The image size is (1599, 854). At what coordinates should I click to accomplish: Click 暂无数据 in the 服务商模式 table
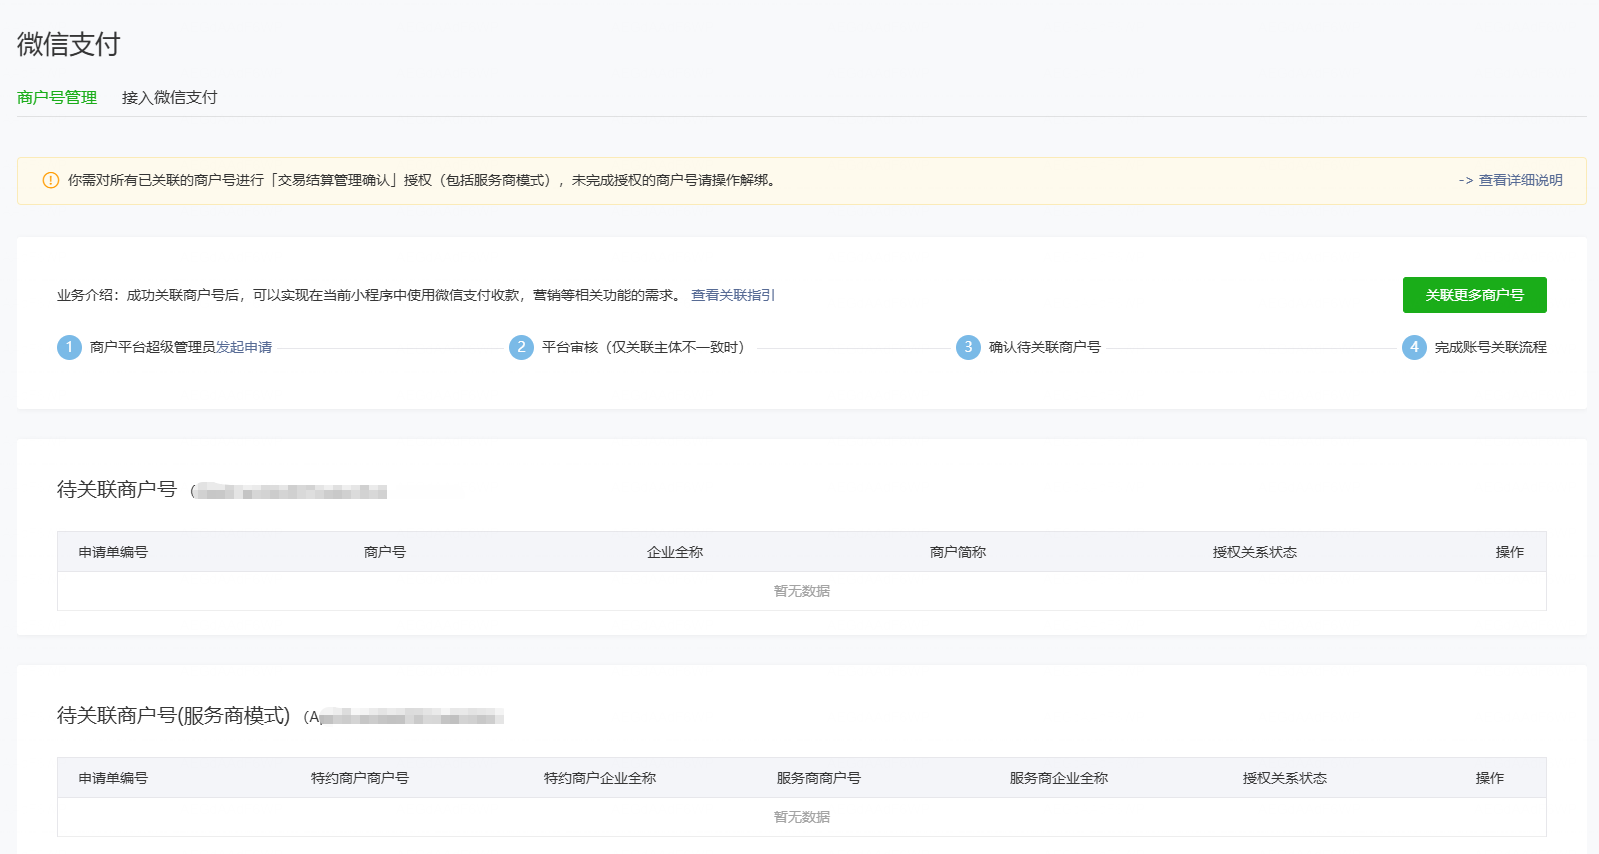click(x=802, y=817)
